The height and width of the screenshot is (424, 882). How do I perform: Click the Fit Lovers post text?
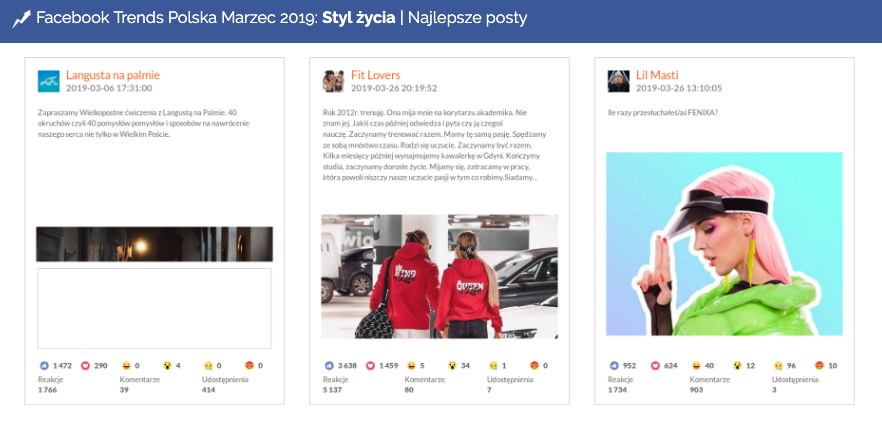(x=431, y=145)
